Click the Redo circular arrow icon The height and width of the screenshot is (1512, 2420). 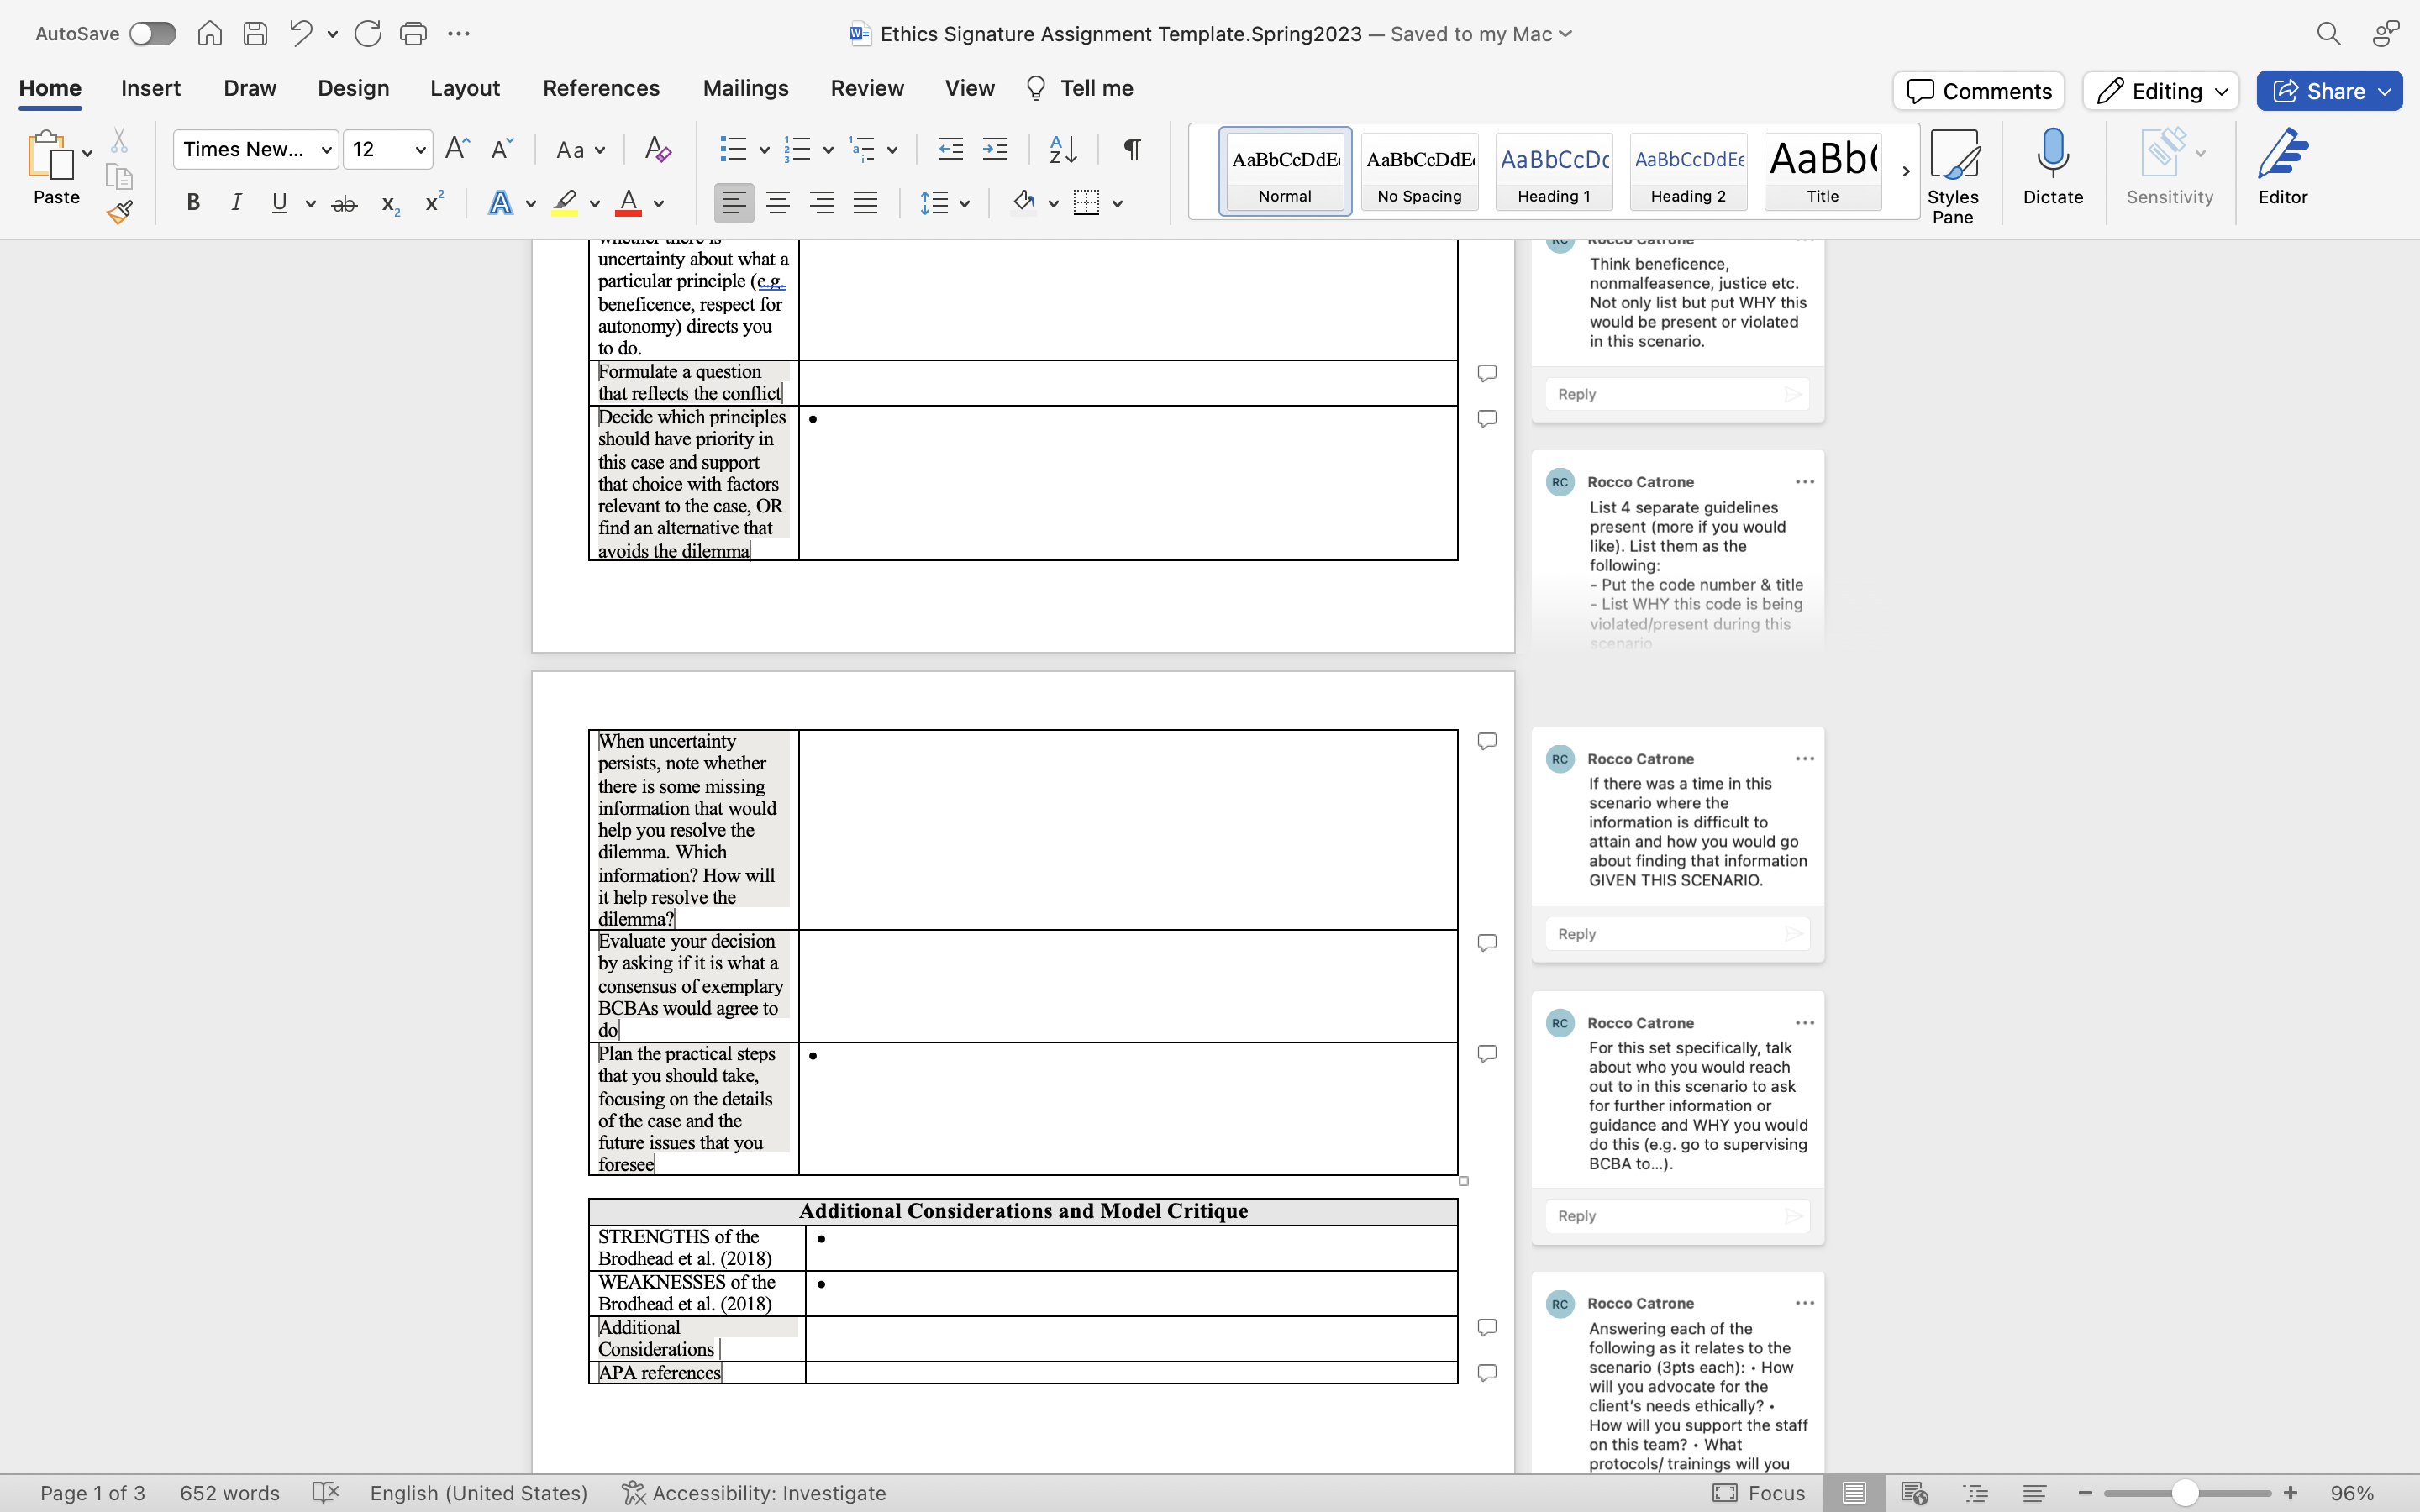click(x=367, y=34)
